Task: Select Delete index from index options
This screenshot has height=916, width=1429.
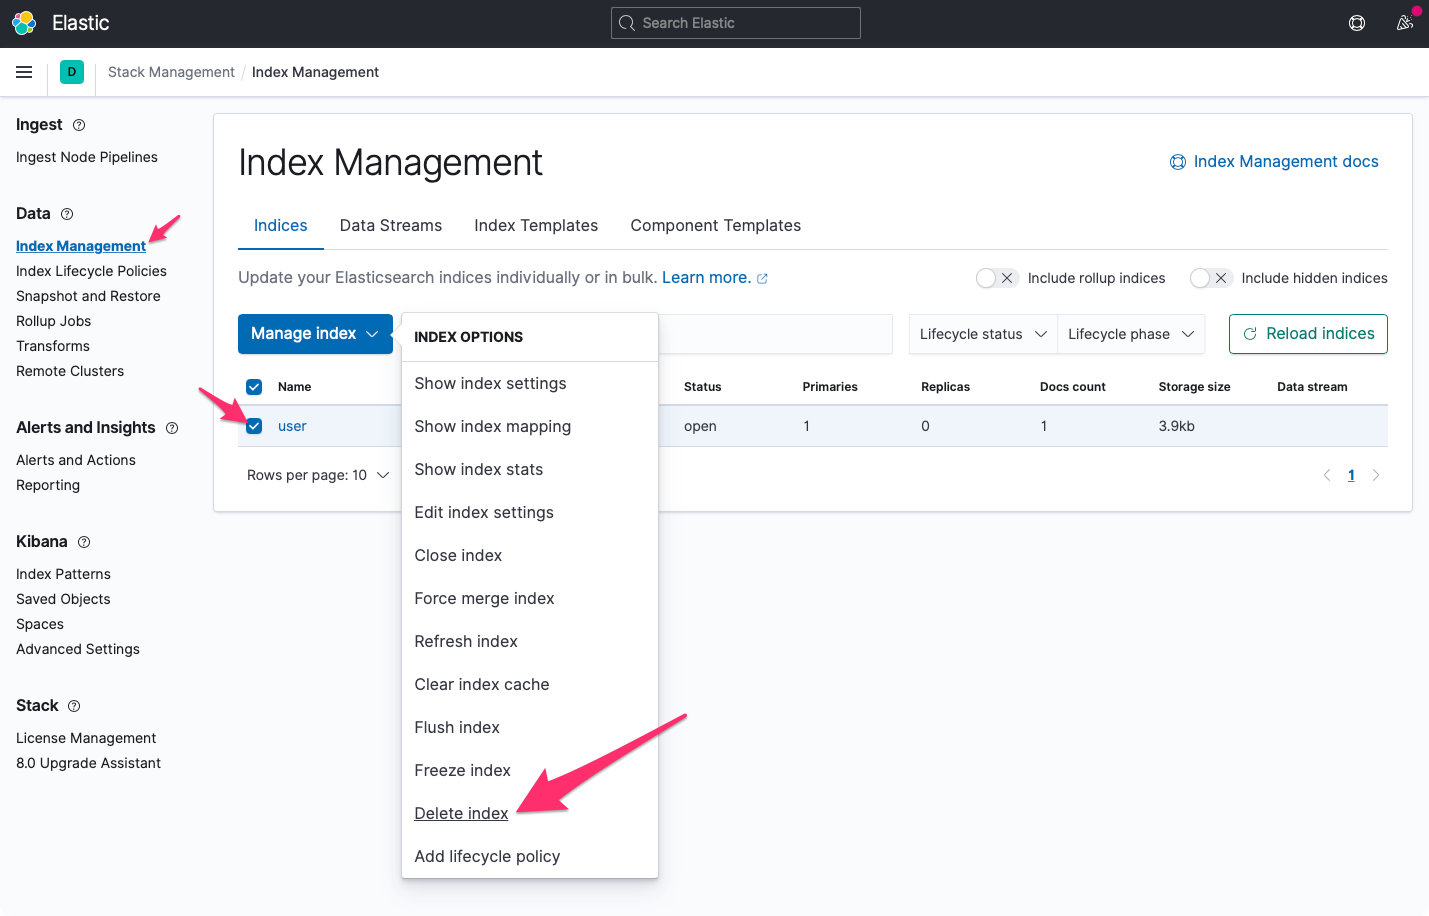Action: pyautogui.click(x=461, y=813)
